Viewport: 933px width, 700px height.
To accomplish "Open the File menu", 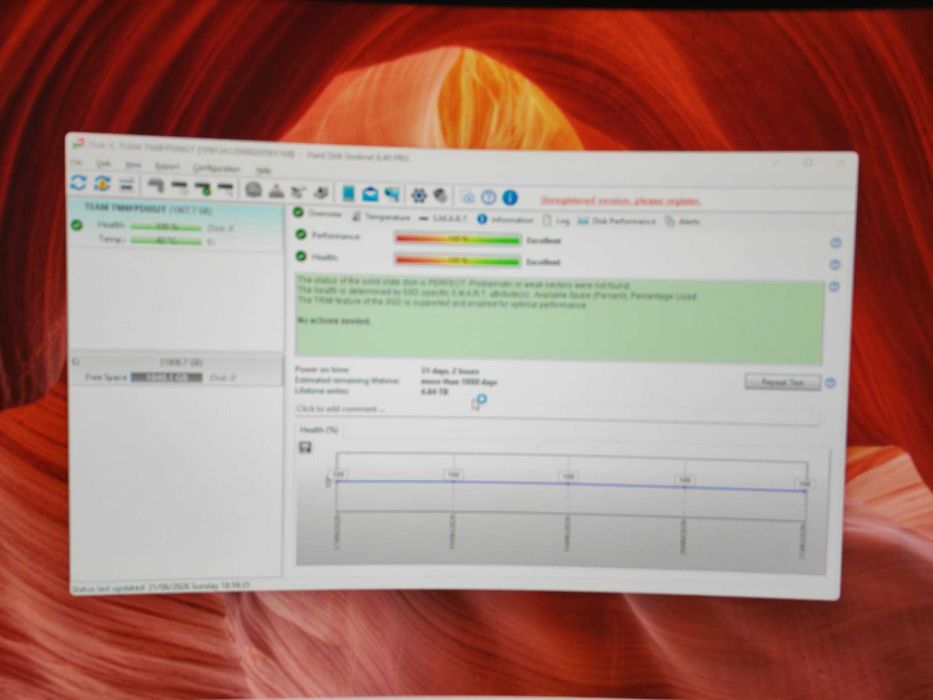I will pos(77,162).
